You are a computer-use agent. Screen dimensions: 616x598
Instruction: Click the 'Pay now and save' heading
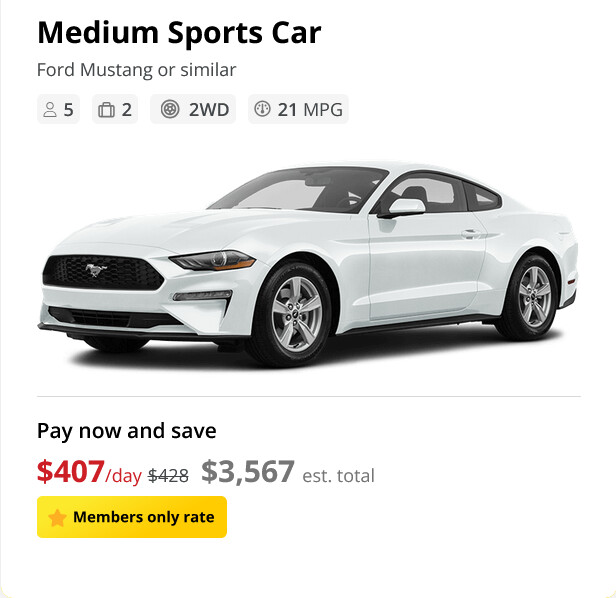(126, 431)
